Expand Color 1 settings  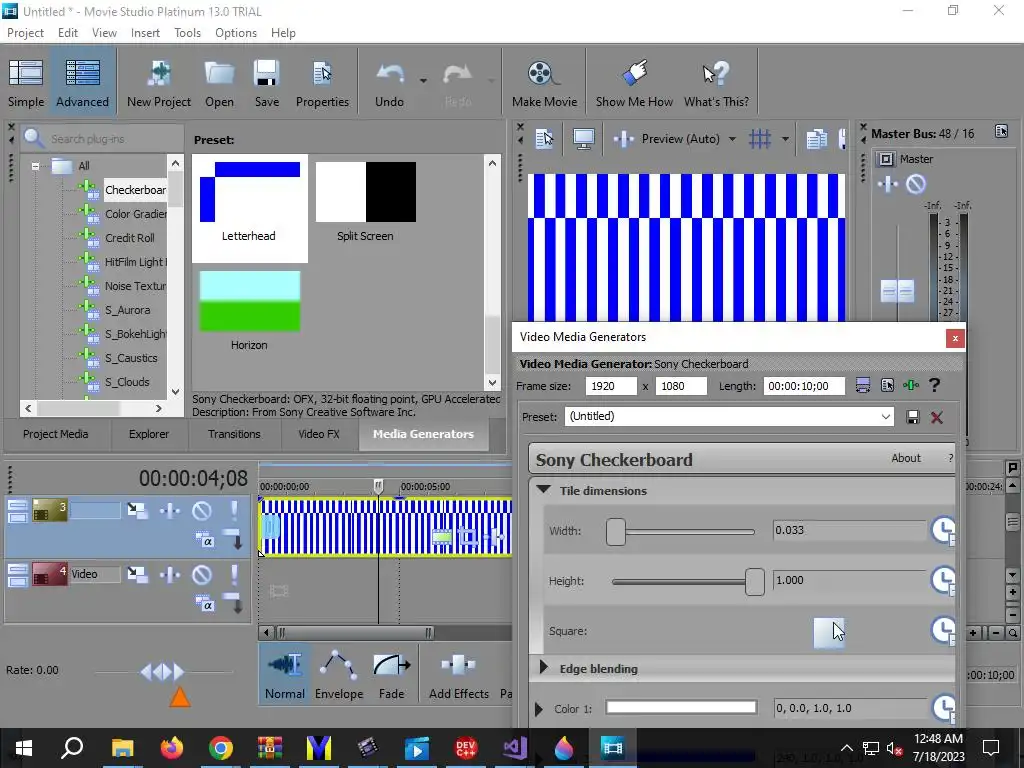point(538,709)
